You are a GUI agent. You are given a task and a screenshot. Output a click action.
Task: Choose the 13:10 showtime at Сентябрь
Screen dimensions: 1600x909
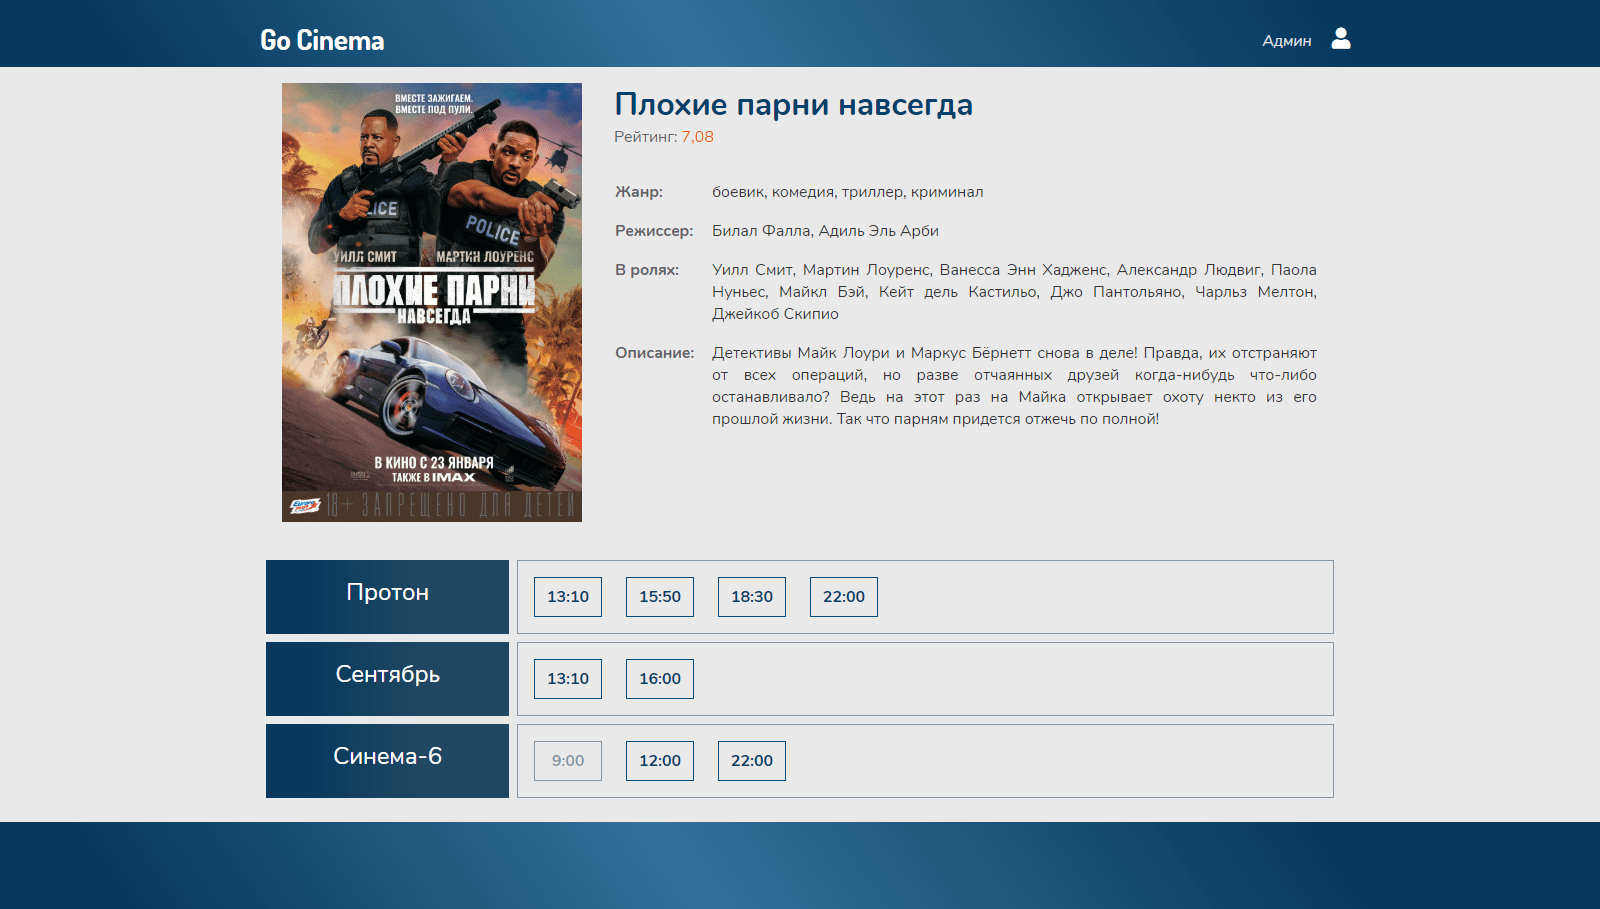tap(568, 679)
